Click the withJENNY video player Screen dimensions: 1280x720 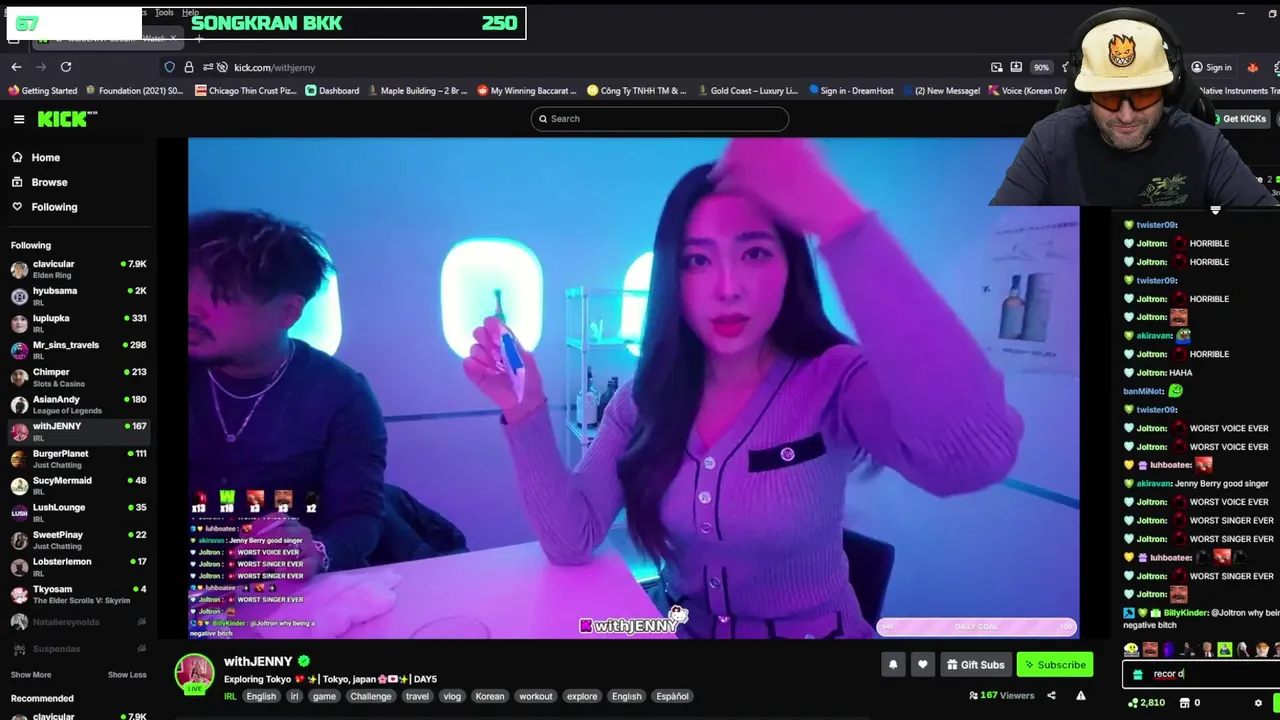click(633, 388)
